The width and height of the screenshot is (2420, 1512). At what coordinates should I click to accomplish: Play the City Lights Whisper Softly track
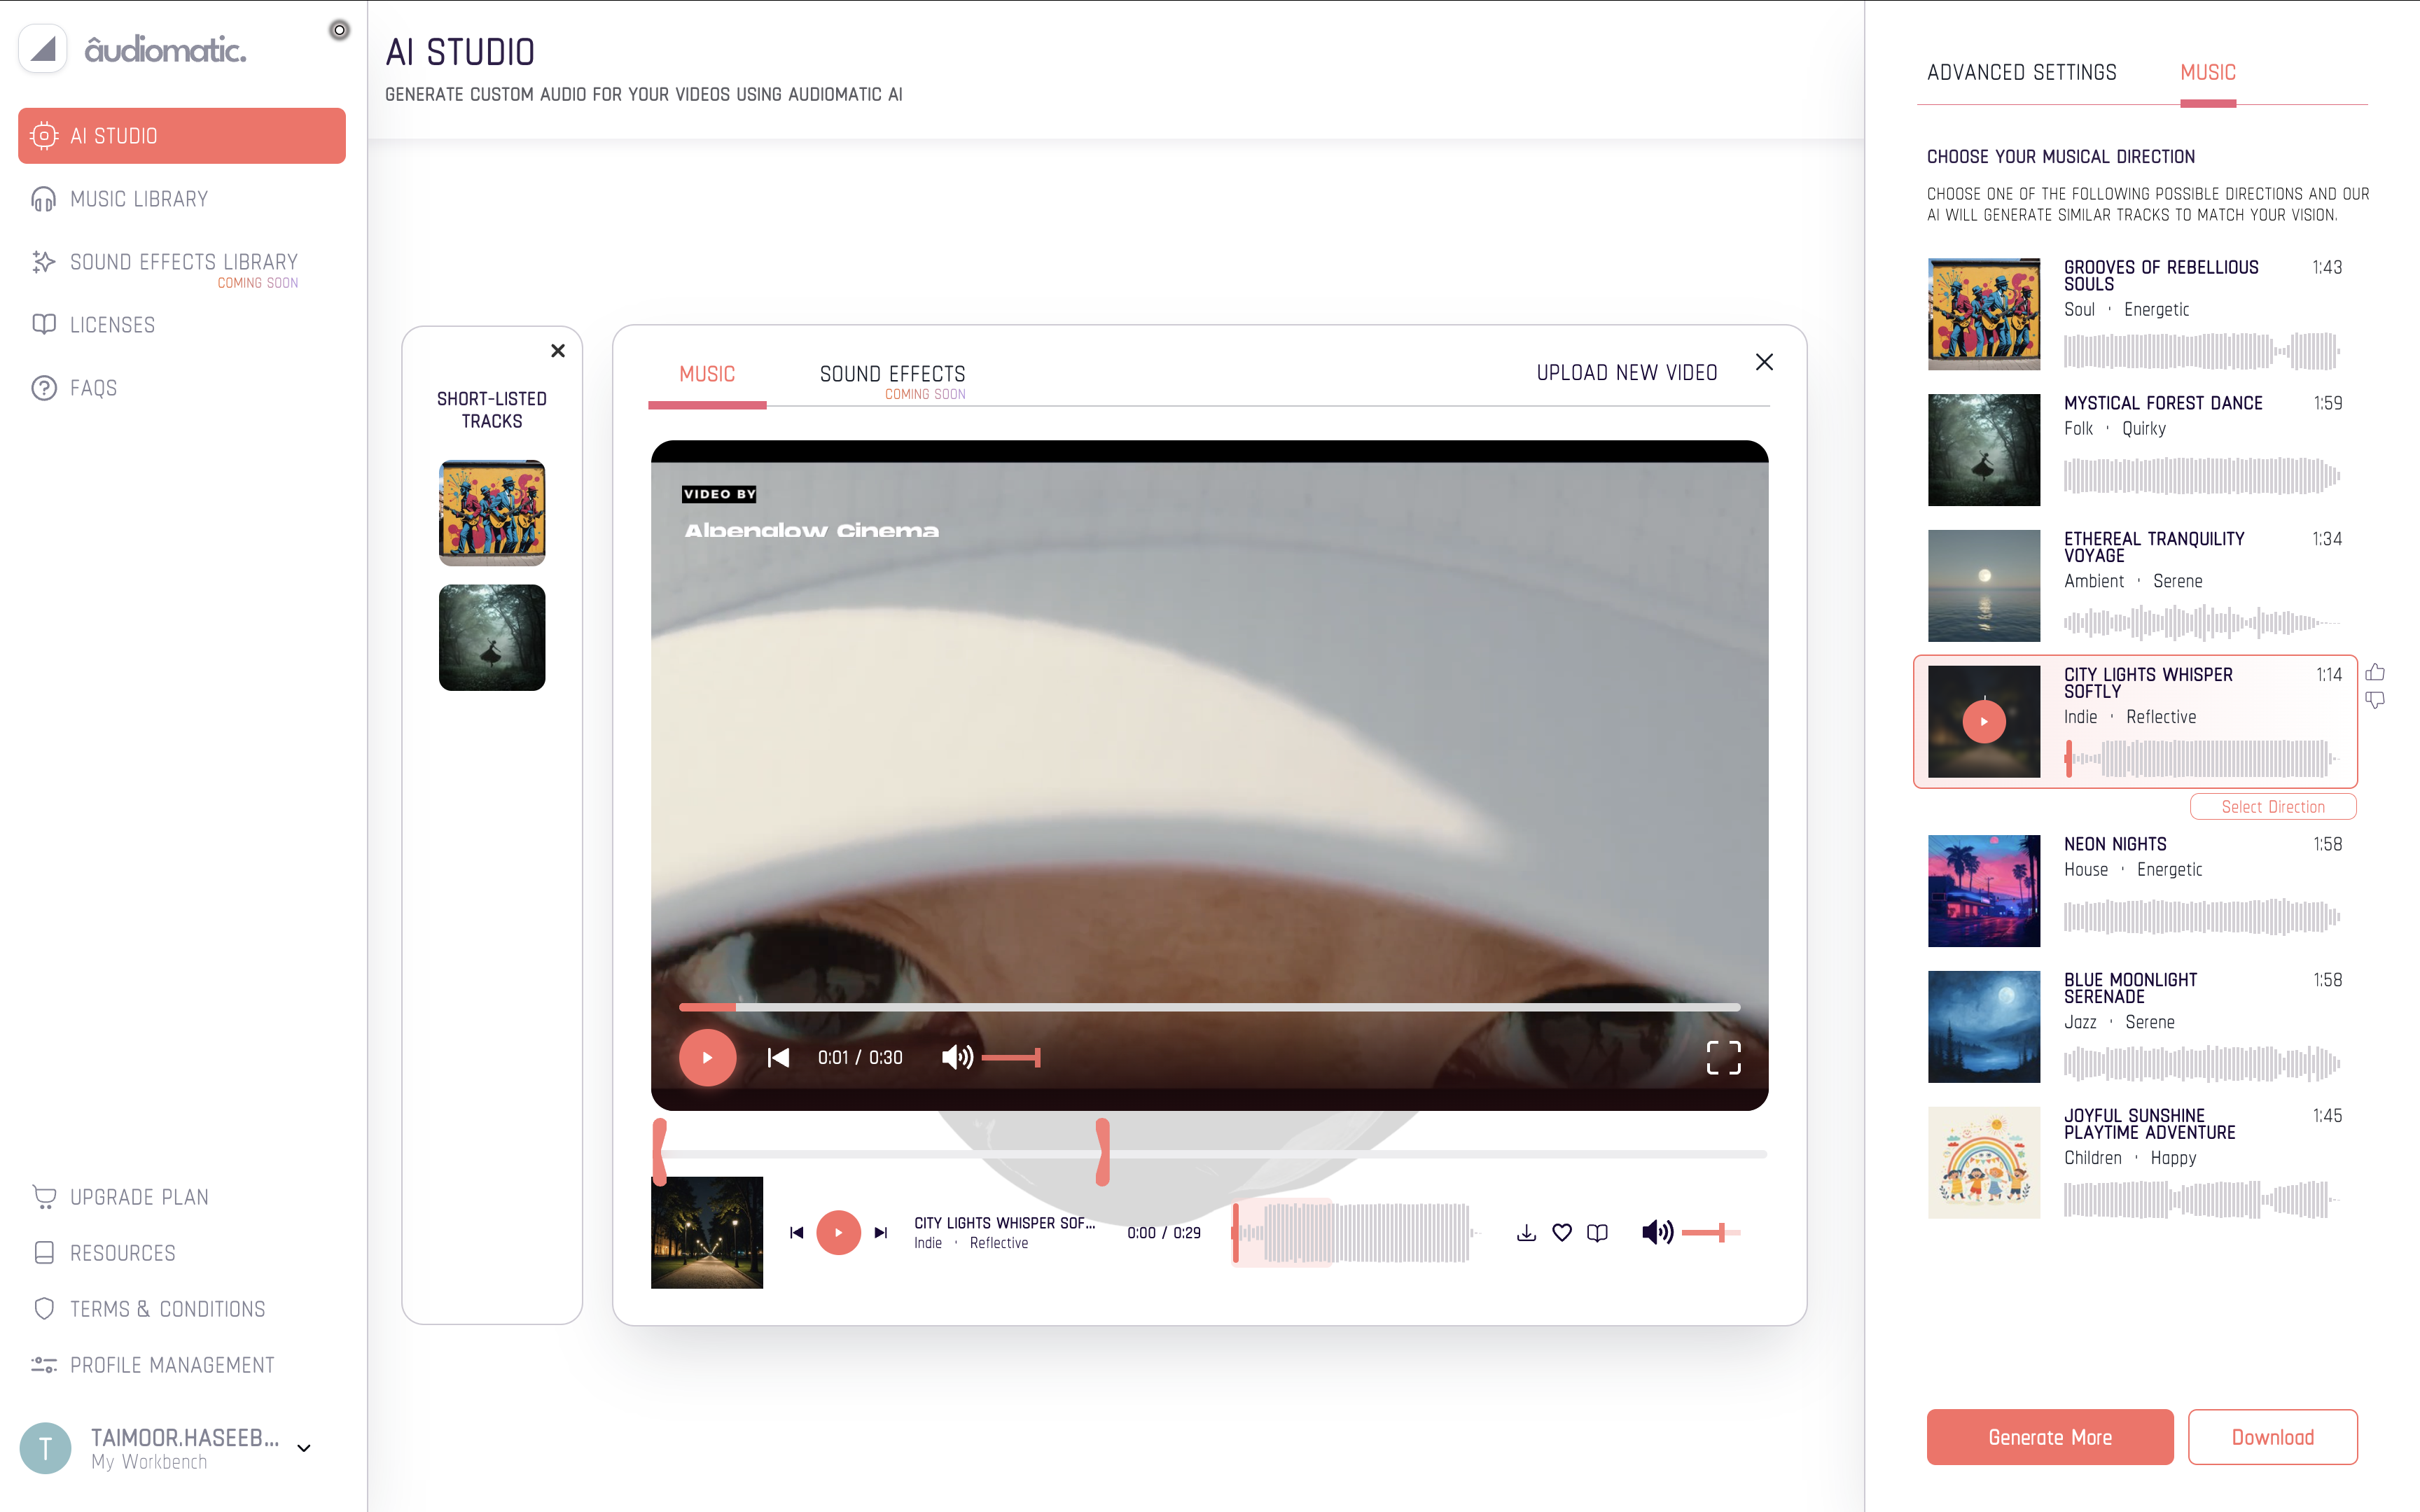1984,720
